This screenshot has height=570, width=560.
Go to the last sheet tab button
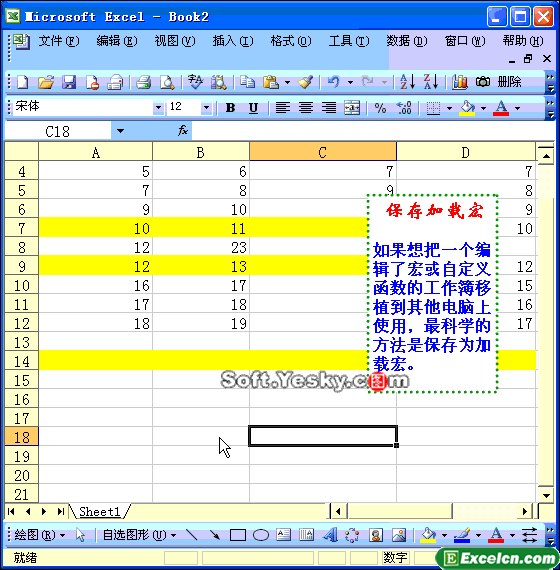61,512
